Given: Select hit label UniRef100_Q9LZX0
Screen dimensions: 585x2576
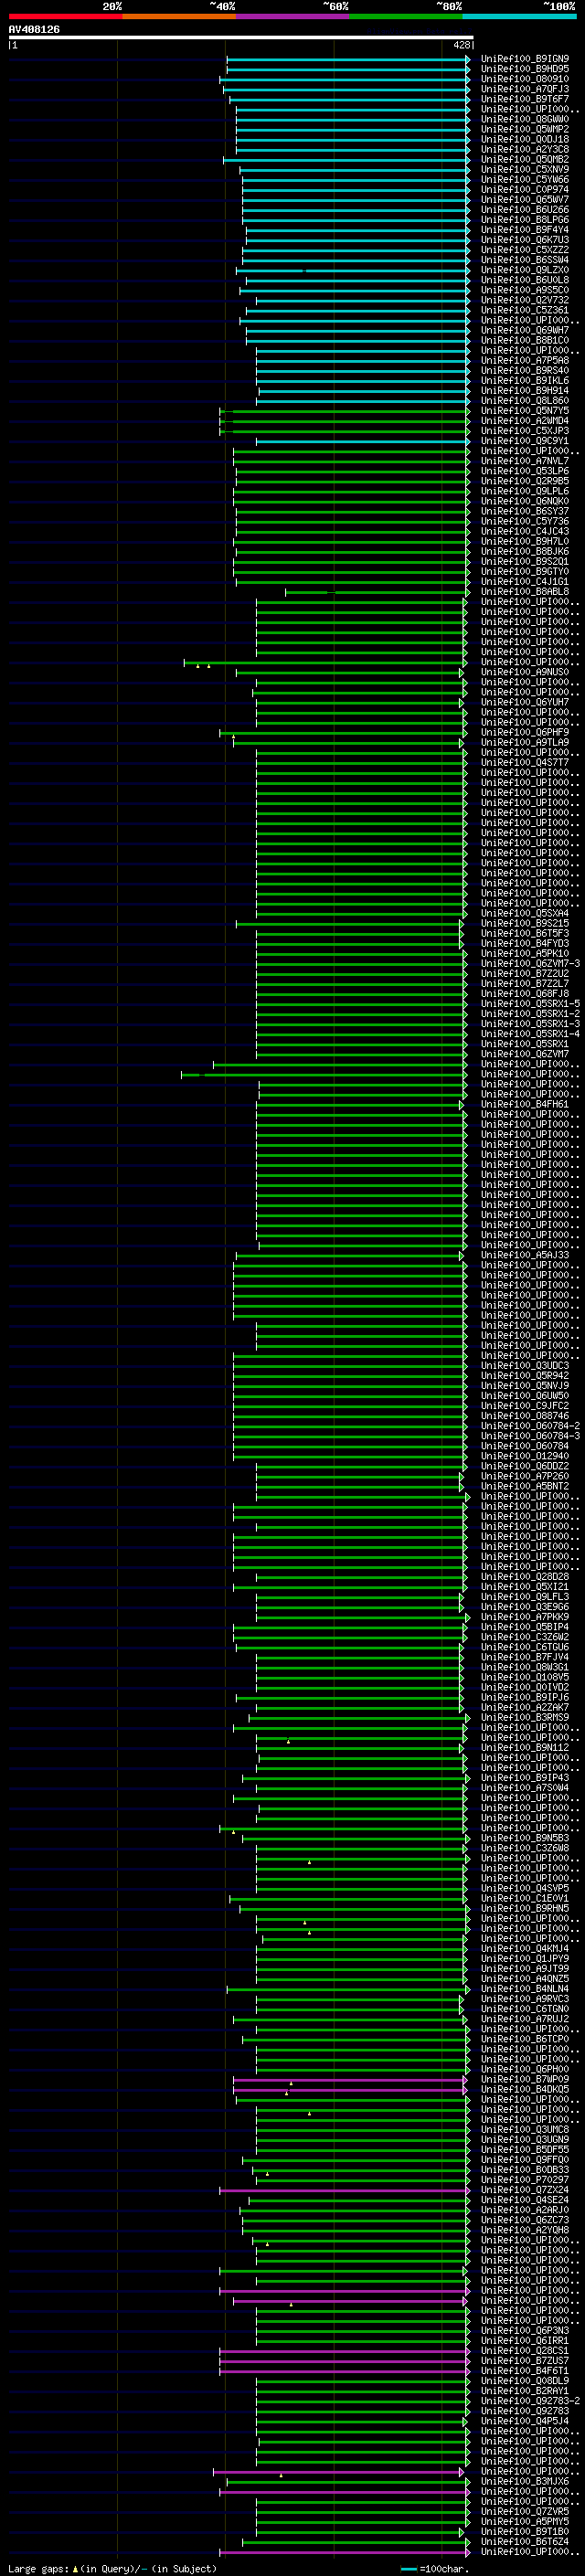Looking at the screenshot, I should click(525, 270).
